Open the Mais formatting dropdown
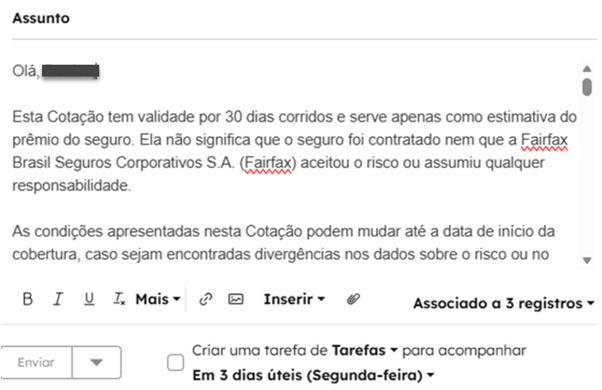The height and width of the screenshot is (390, 602). [x=158, y=299]
